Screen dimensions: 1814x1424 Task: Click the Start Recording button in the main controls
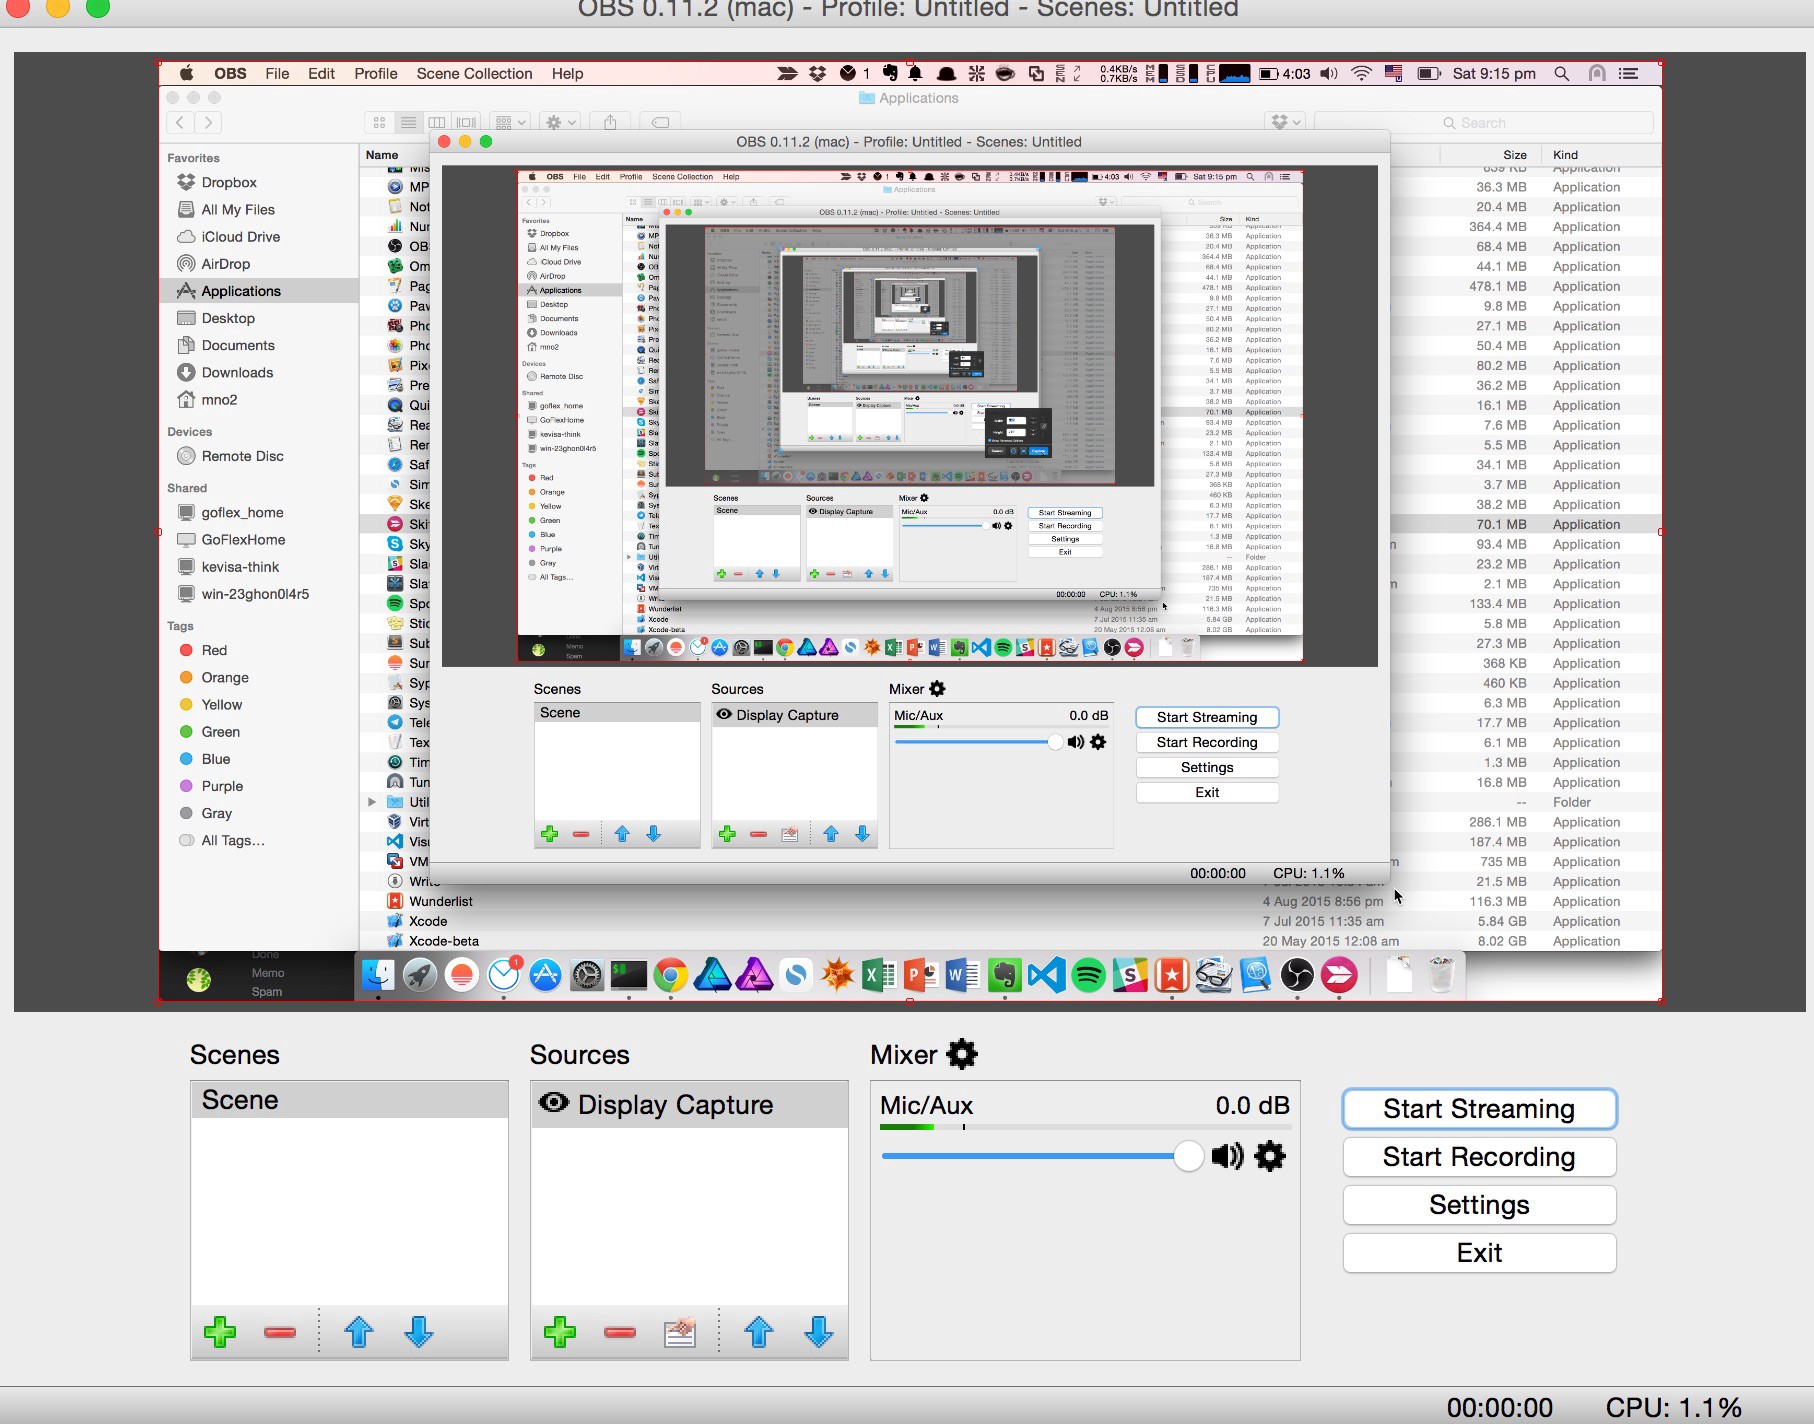click(x=1479, y=1157)
